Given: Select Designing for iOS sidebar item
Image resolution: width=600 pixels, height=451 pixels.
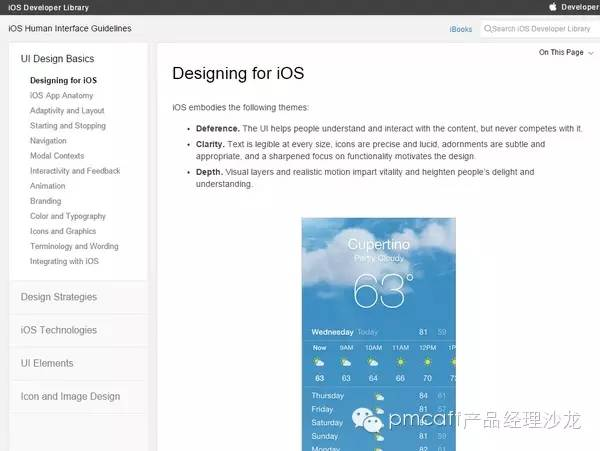Looking at the screenshot, I should pyautogui.click(x=64, y=80).
